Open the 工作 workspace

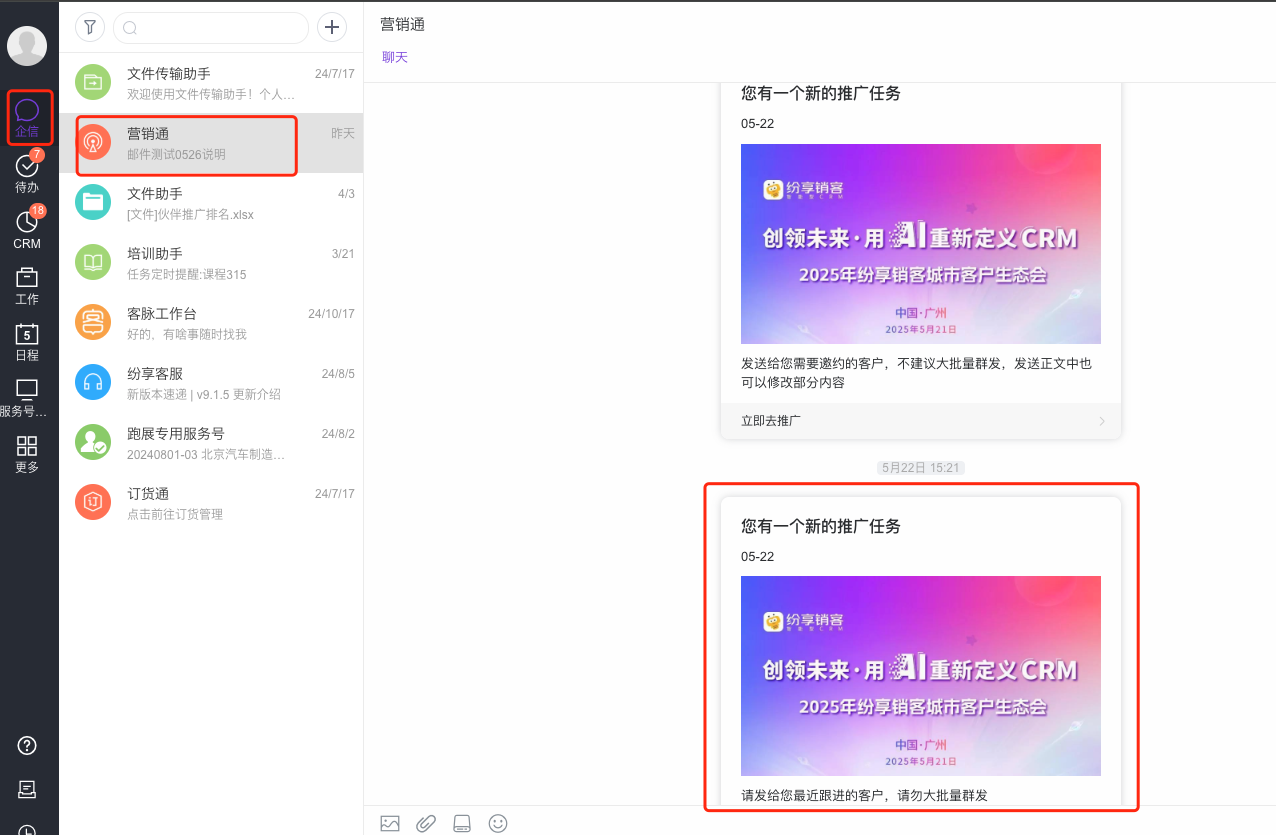pyautogui.click(x=27, y=285)
